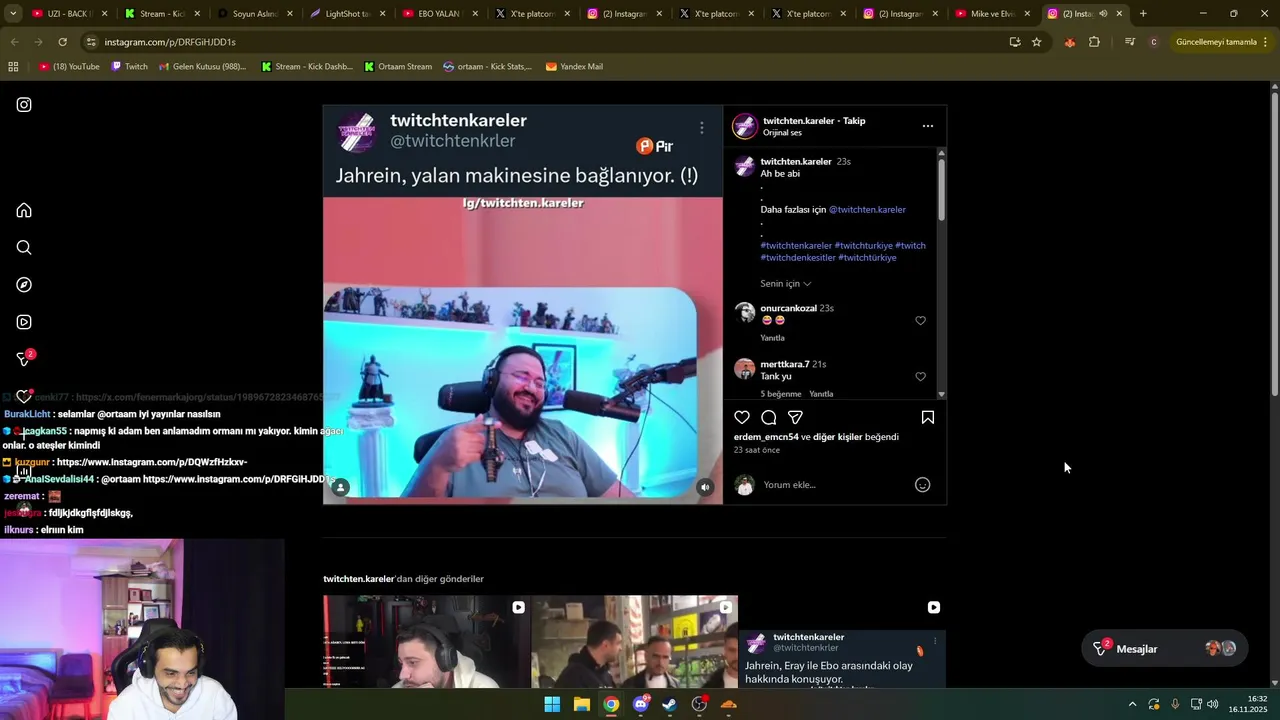Switch to Soyun Aslında tab
Screen dimensions: 1280x720
(x=254, y=14)
